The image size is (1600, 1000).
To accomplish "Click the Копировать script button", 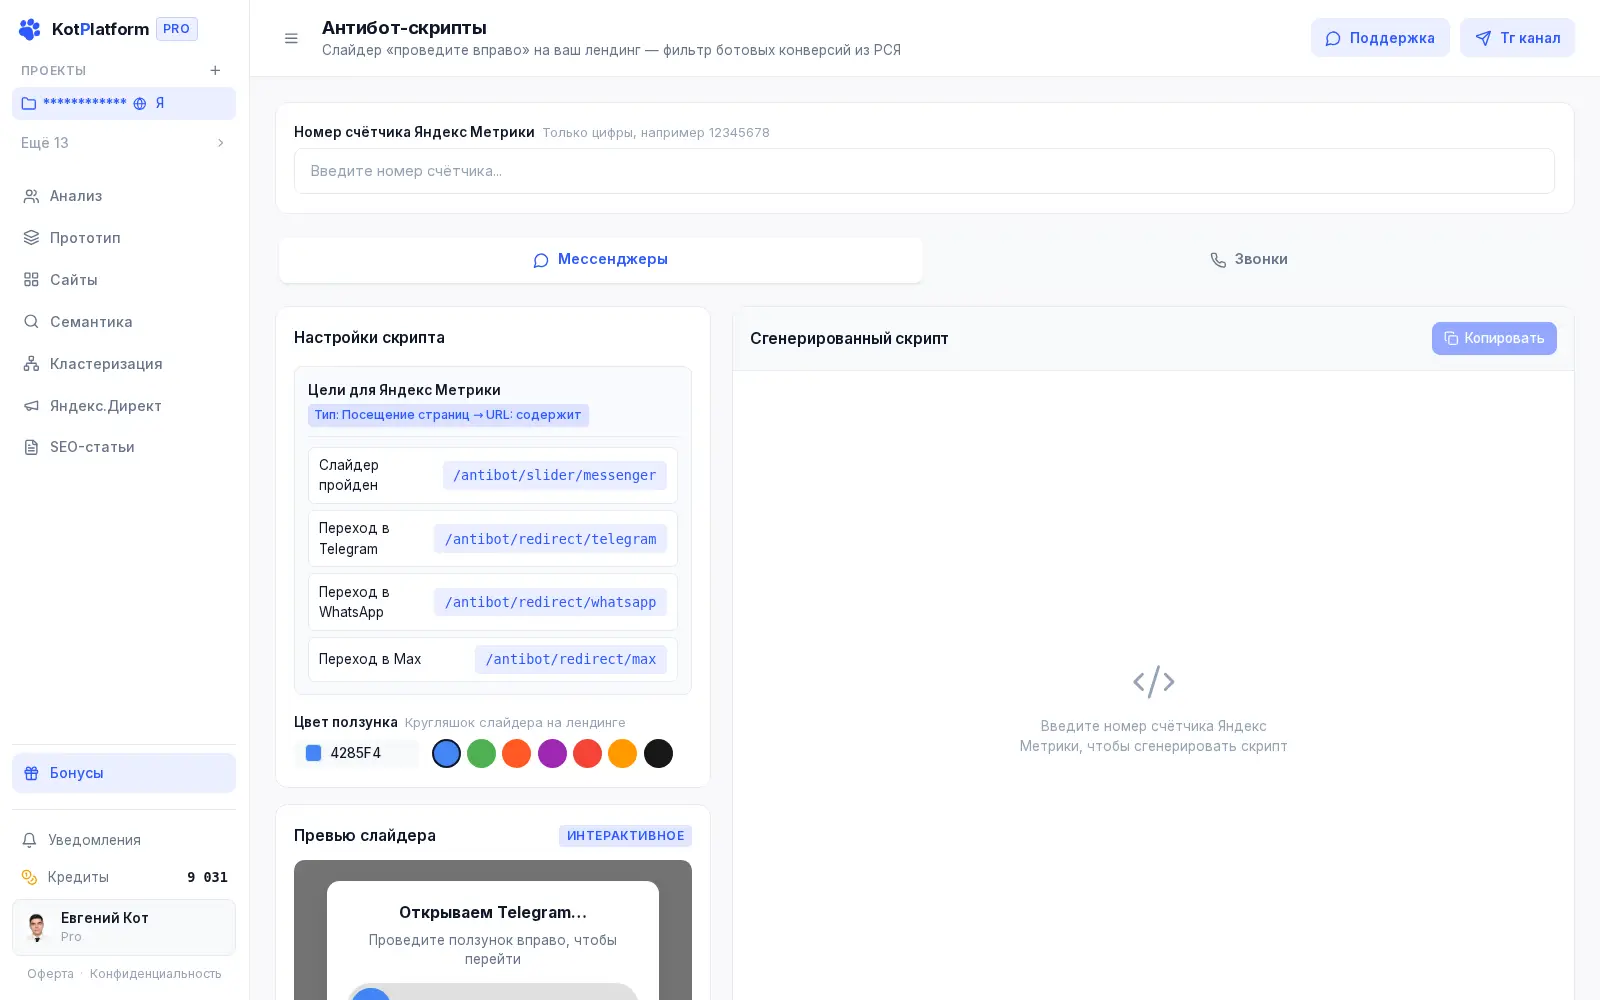I will pyautogui.click(x=1494, y=338).
